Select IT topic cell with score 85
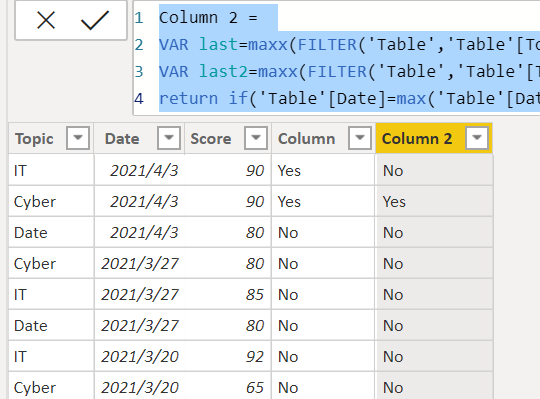 pos(51,294)
